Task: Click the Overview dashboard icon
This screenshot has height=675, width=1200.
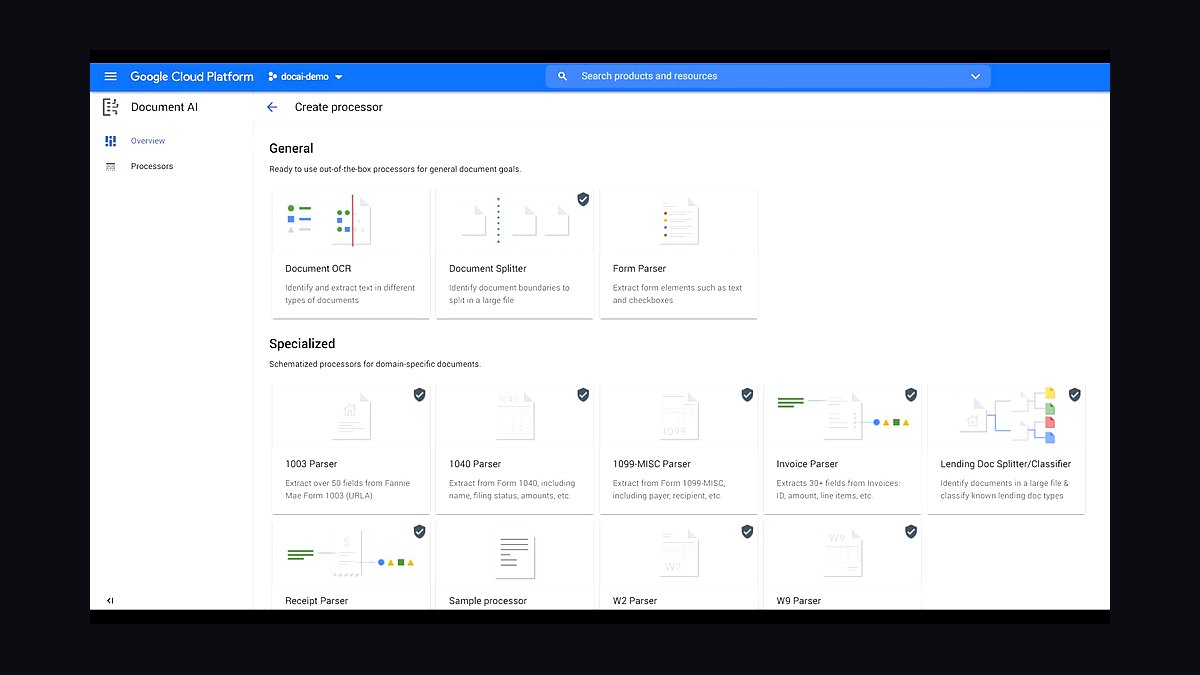Action: coord(111,141)
